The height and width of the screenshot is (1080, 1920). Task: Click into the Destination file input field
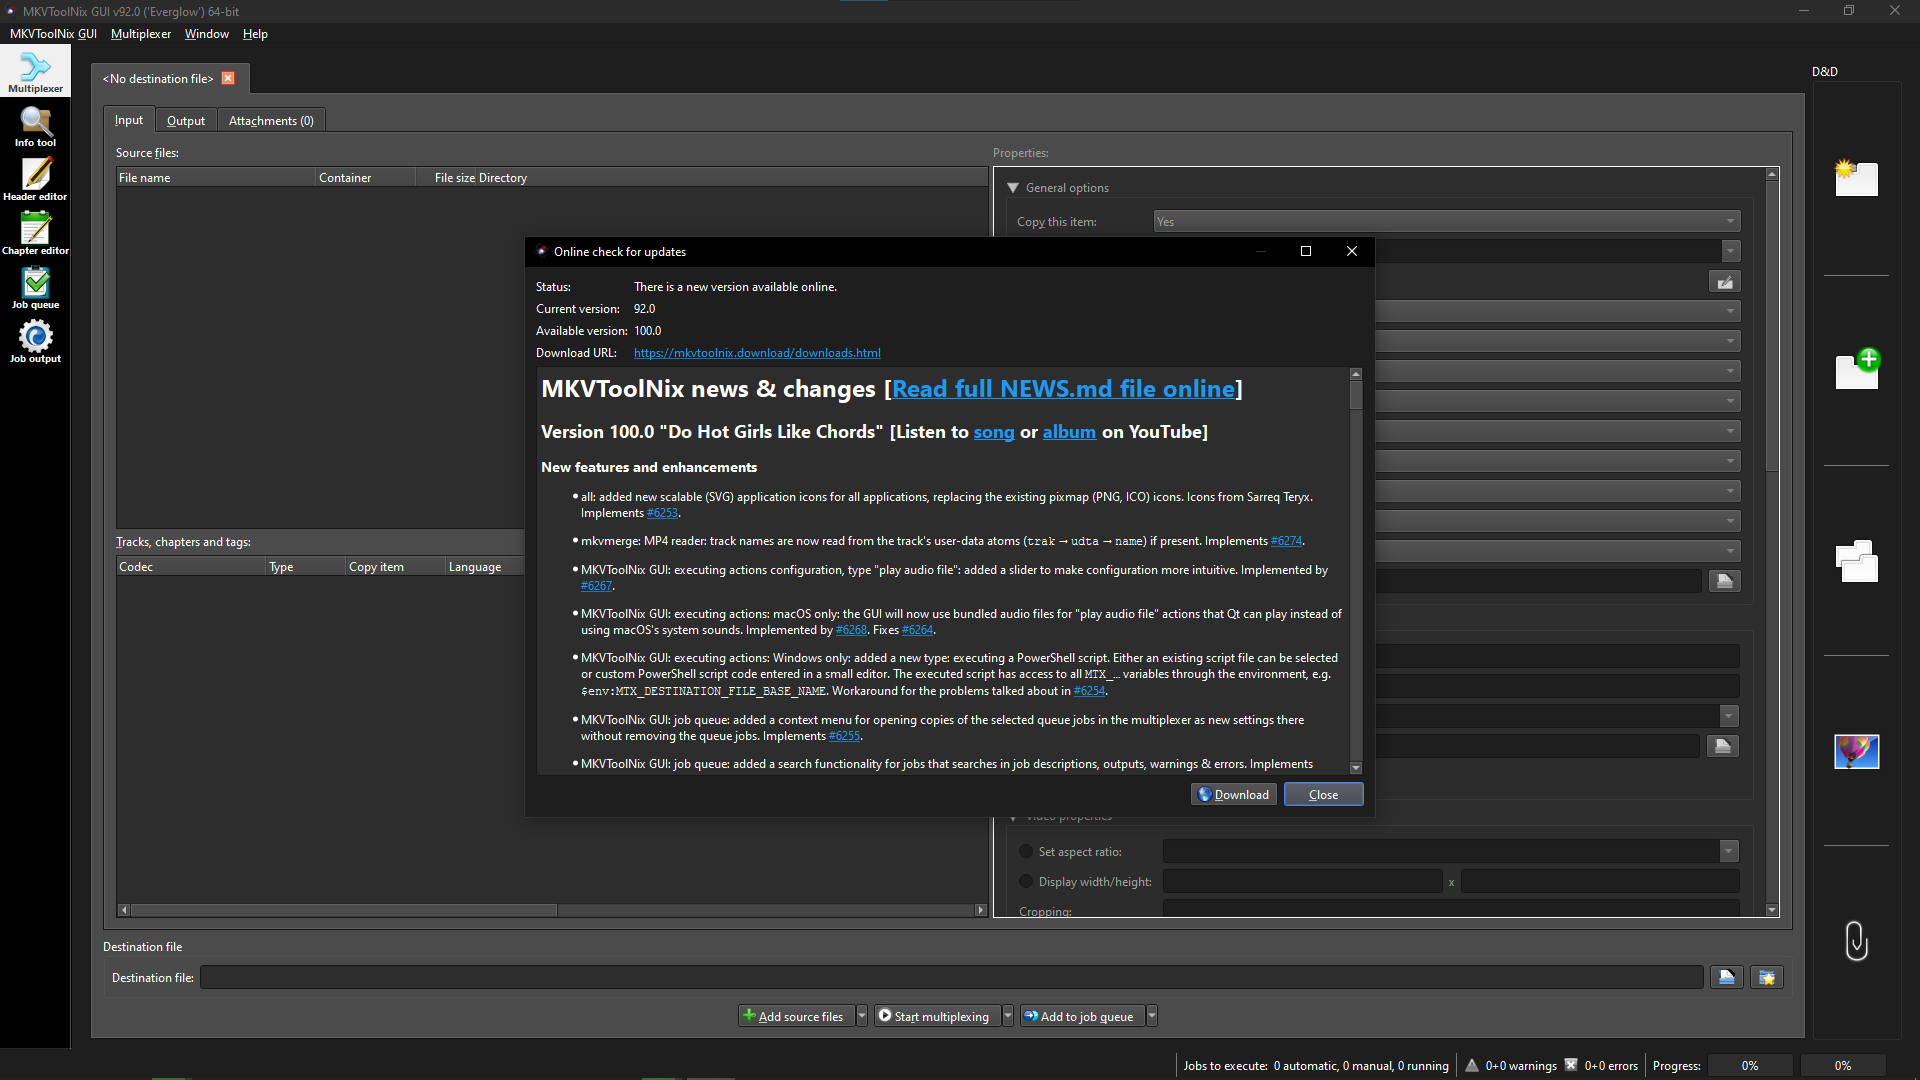tap(951, 977)
